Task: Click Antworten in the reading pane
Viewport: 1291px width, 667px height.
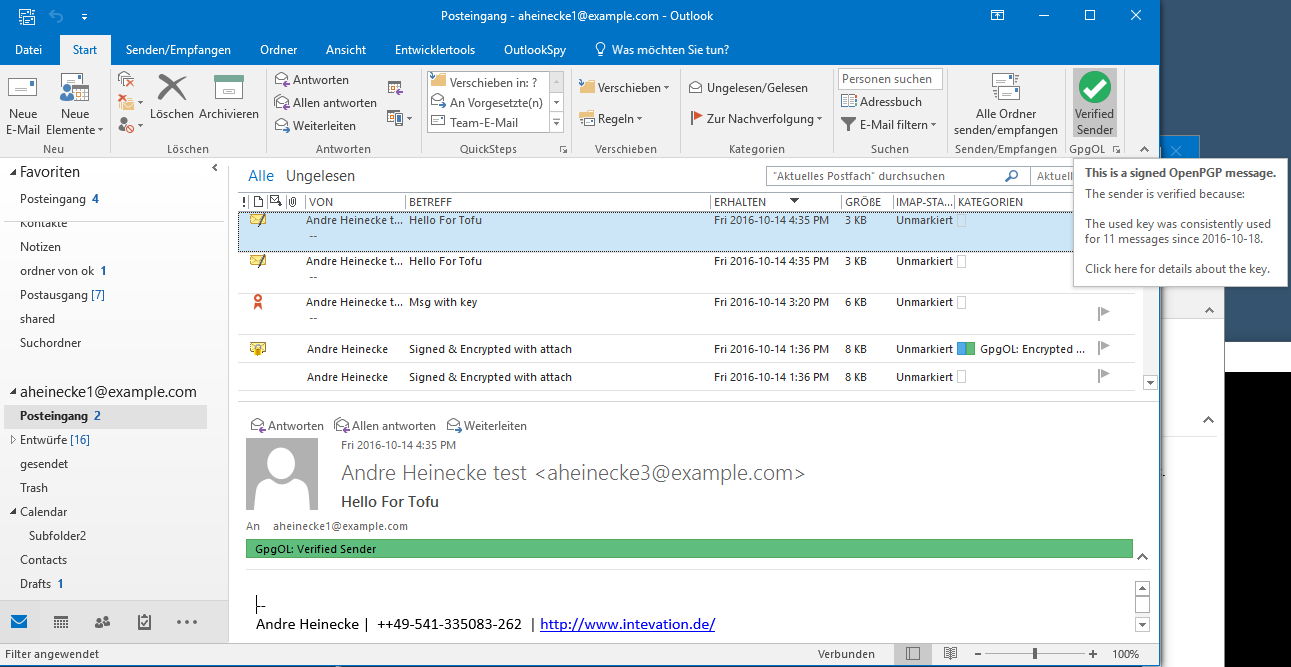Action: tap(287, 426)
